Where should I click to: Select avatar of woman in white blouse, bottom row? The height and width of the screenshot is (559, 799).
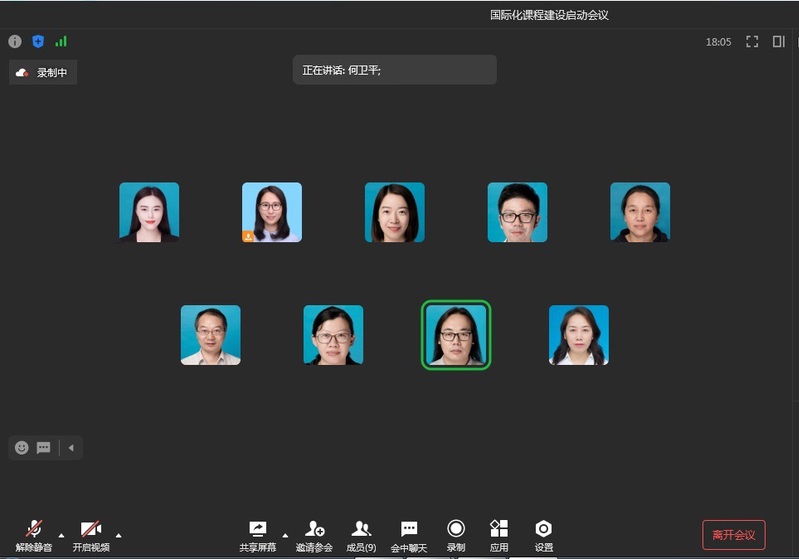click(x=579, y=335)
